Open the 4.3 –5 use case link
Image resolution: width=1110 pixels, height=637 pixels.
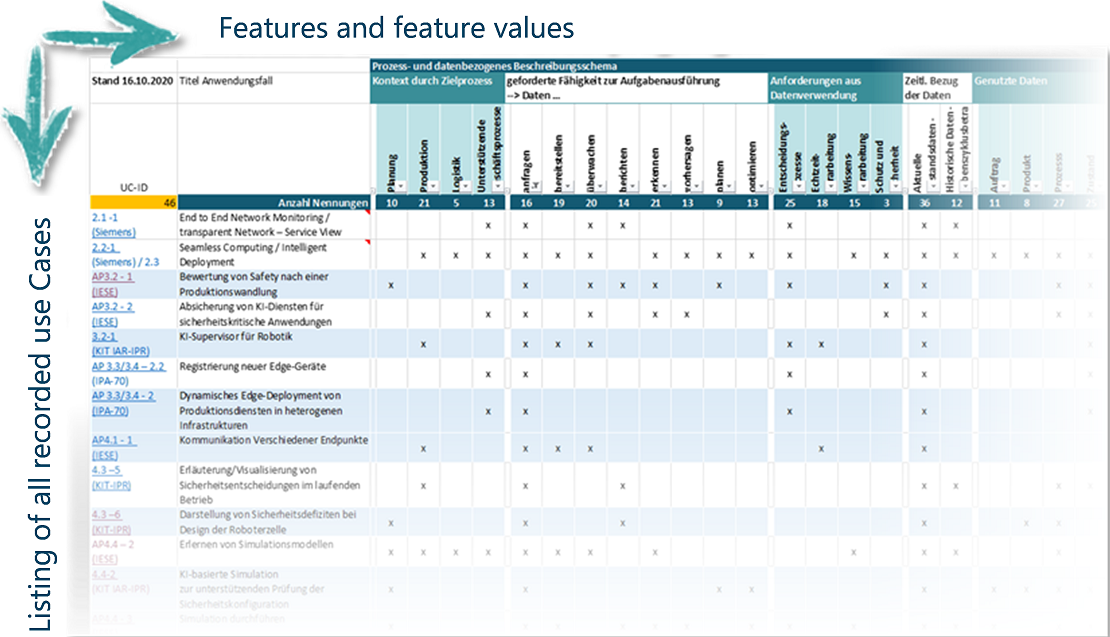pos(106,470)
